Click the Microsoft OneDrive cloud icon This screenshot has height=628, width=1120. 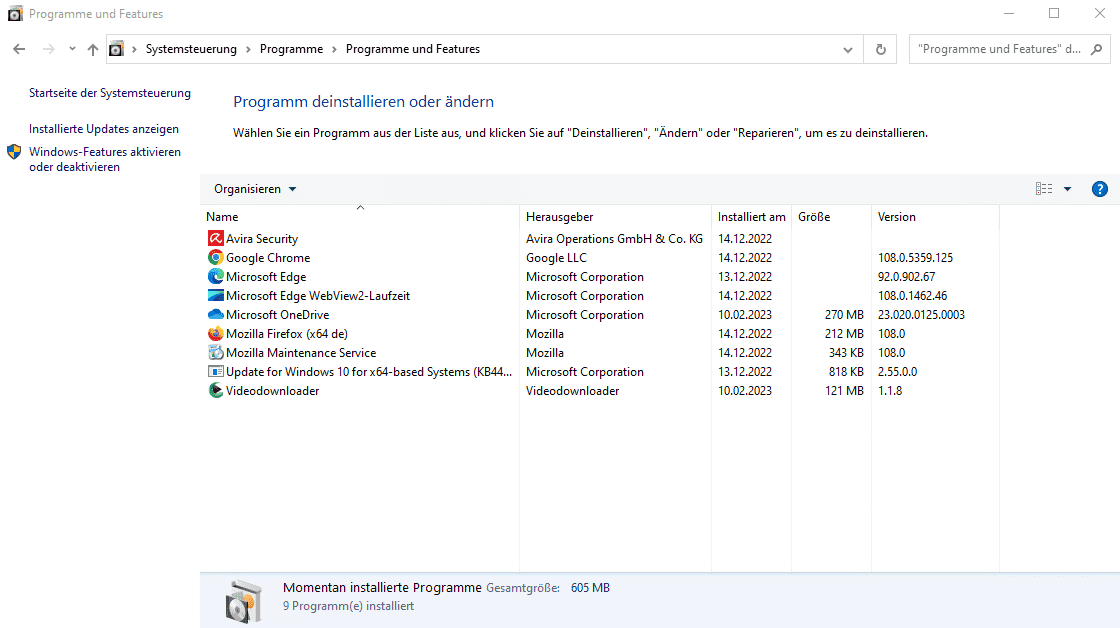[x=213, y=314]
